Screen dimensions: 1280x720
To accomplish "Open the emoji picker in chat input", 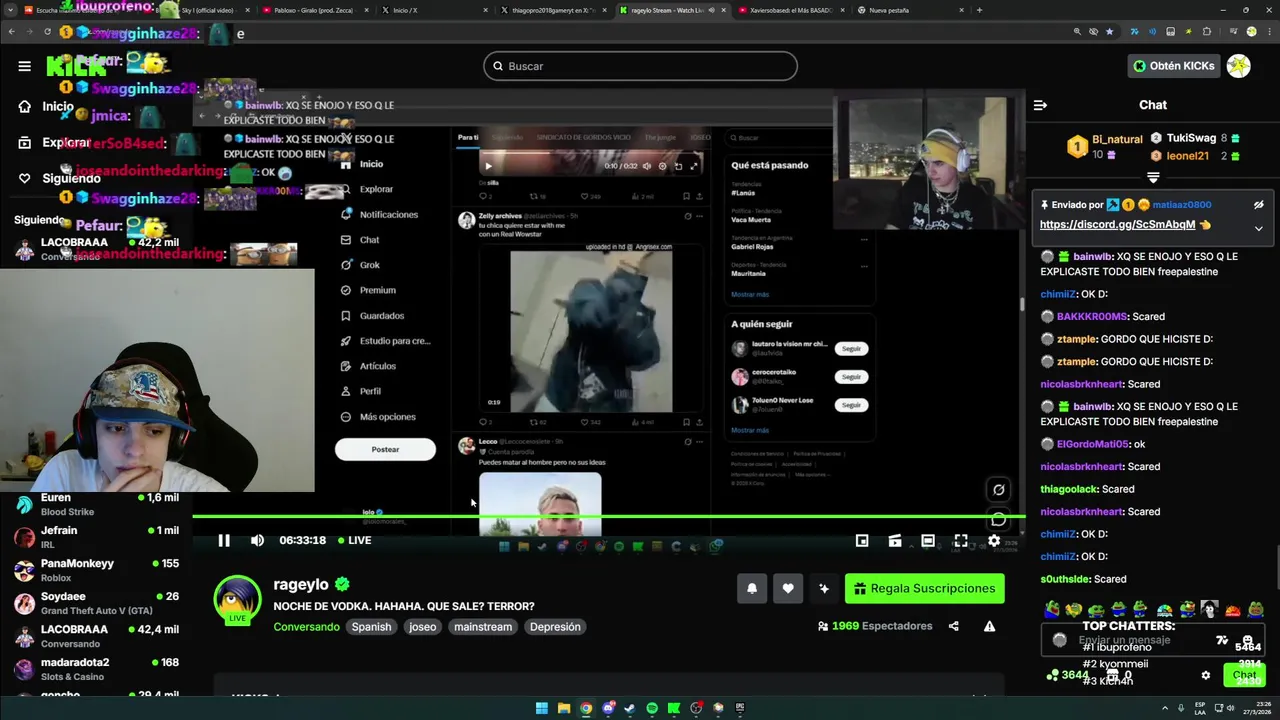I will coord(1247,640).
